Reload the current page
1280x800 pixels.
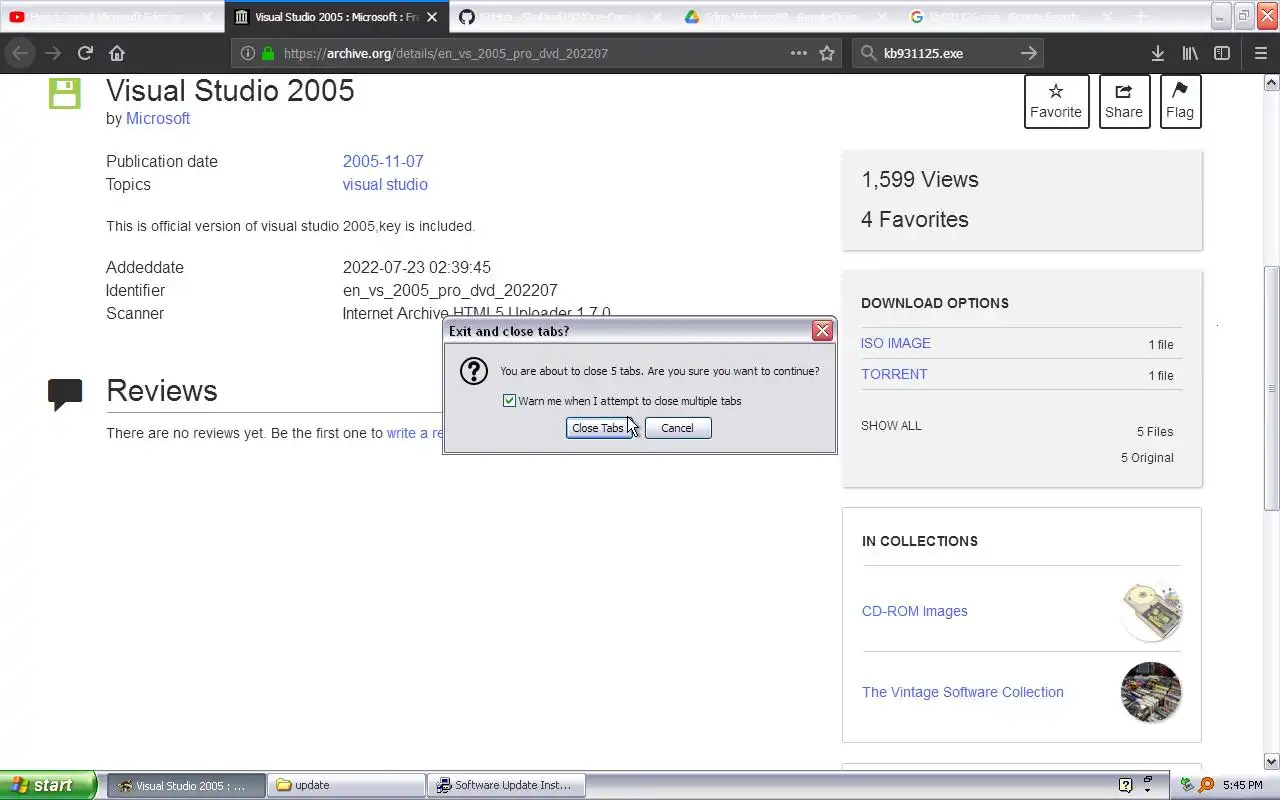[x=85, y=53]
